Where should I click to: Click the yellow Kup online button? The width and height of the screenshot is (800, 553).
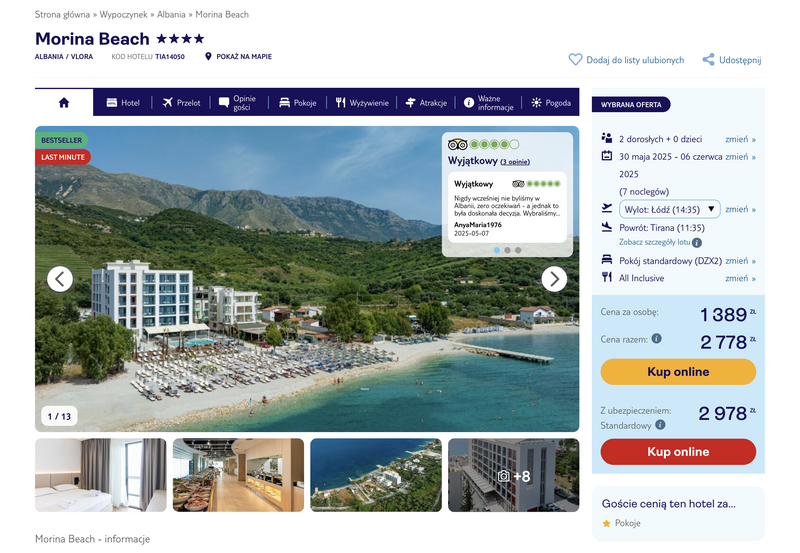point(678,371)
